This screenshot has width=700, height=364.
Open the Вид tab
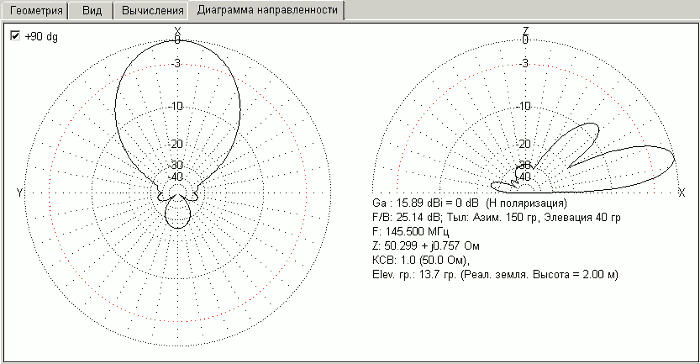click(x=91, y=10)
